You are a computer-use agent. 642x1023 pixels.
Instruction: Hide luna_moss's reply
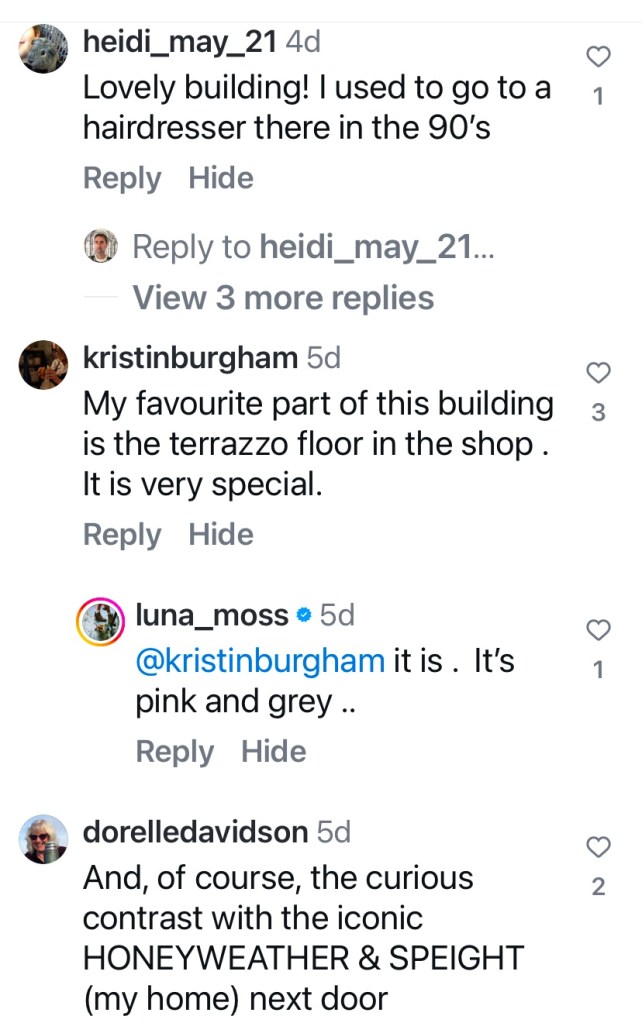273,751
